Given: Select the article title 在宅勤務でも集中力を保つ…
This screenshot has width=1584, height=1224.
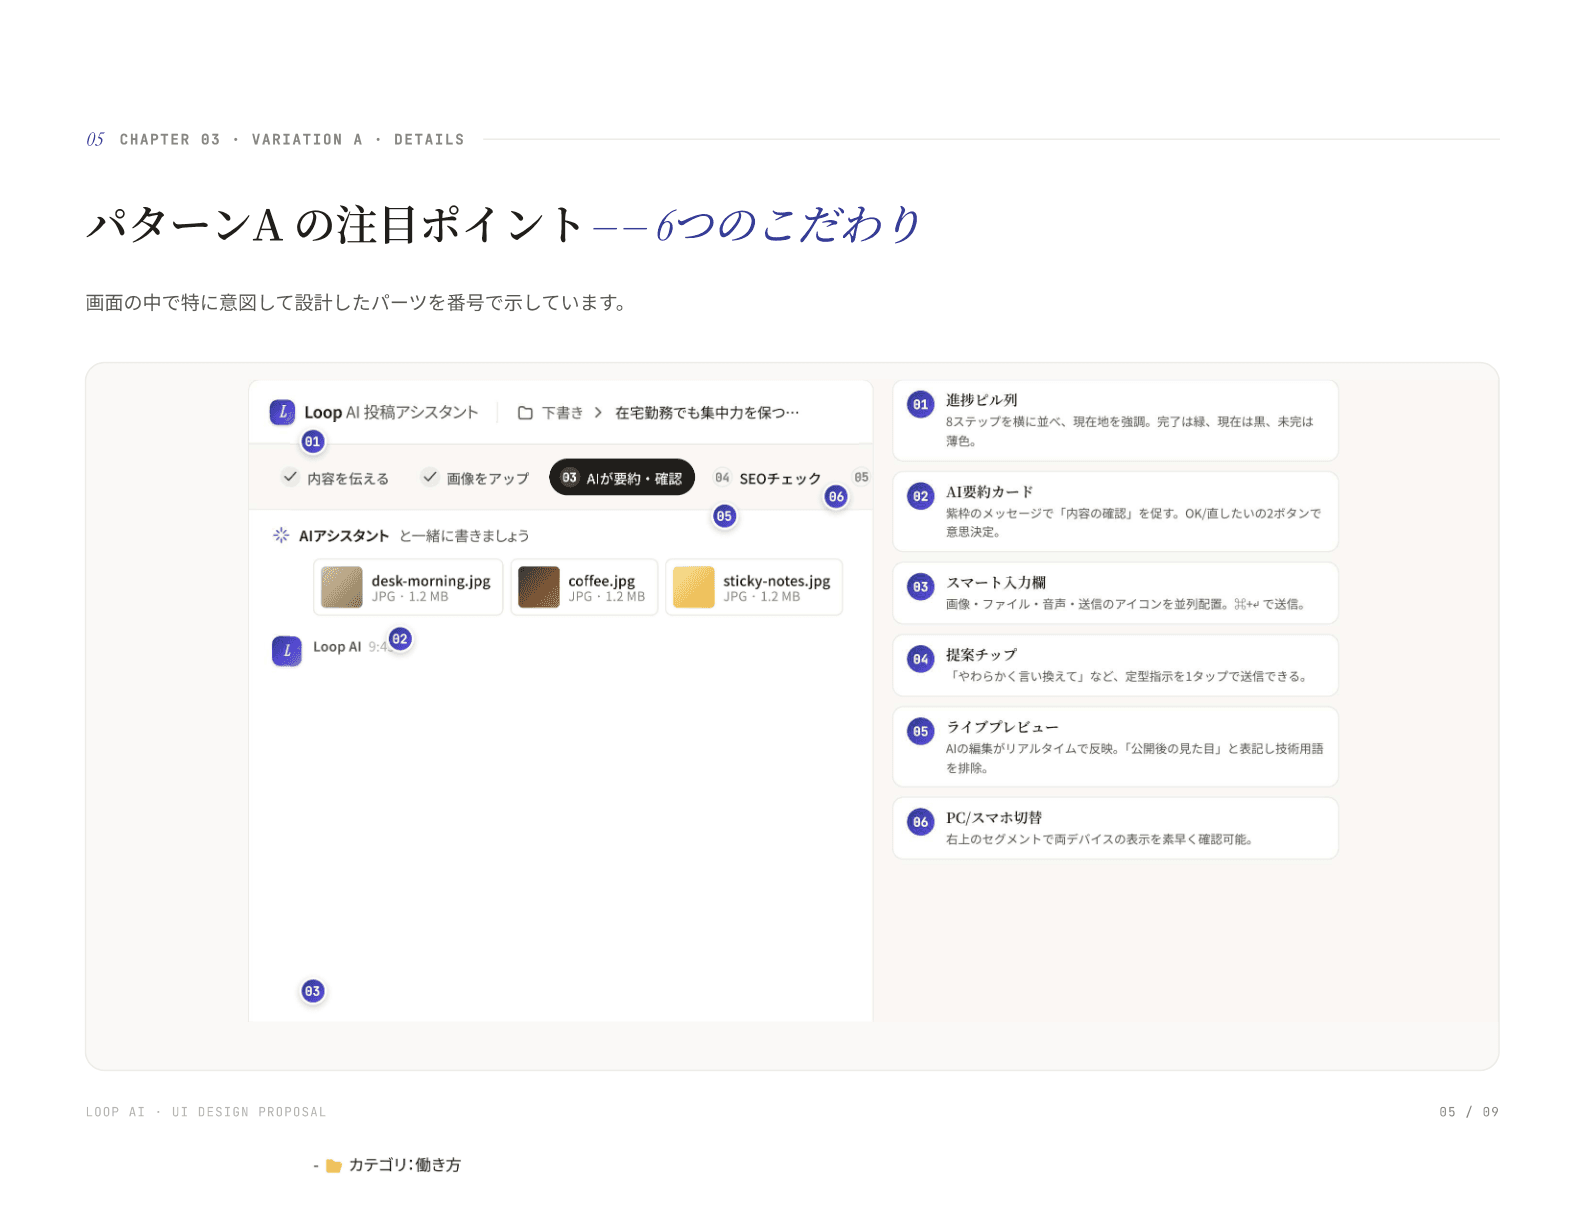Looking at the screenshot, I should (x=707, y=413).
